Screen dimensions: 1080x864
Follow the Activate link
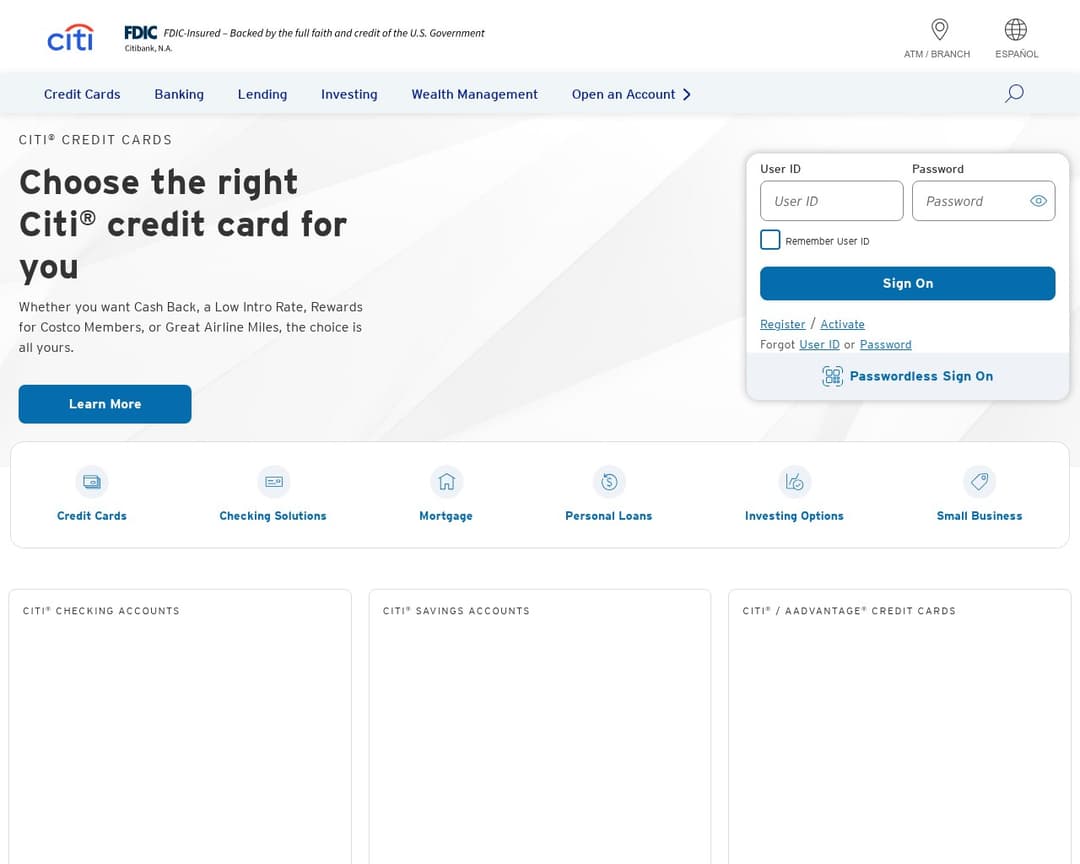842,324
